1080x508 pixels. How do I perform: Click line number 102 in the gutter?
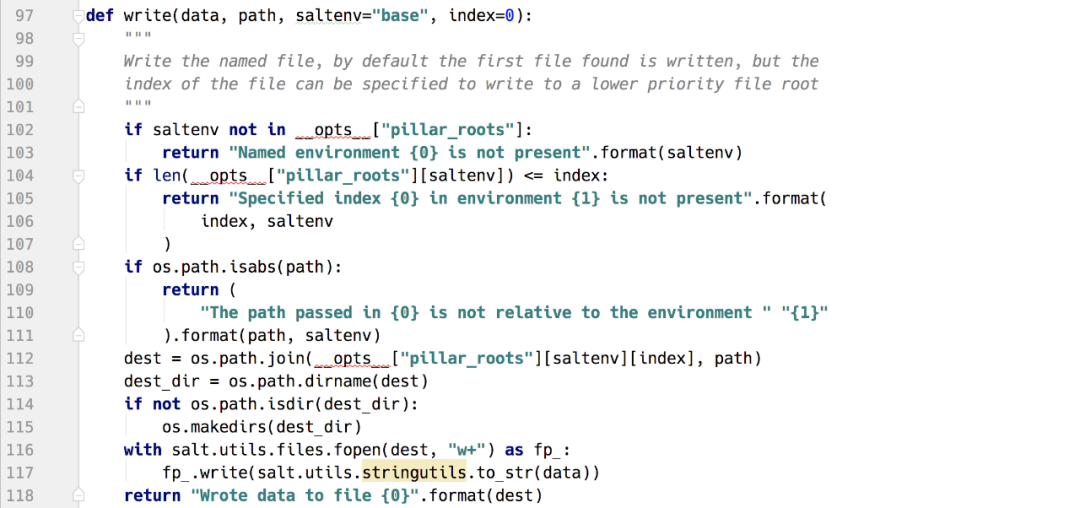coord(20,130)
